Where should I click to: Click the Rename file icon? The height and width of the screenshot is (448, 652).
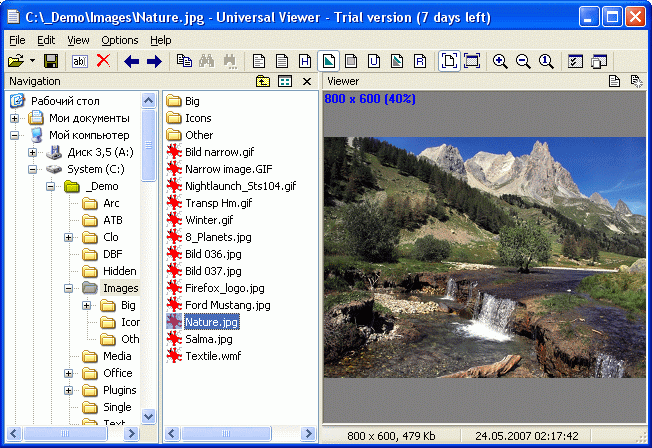(x=80, y=61)
